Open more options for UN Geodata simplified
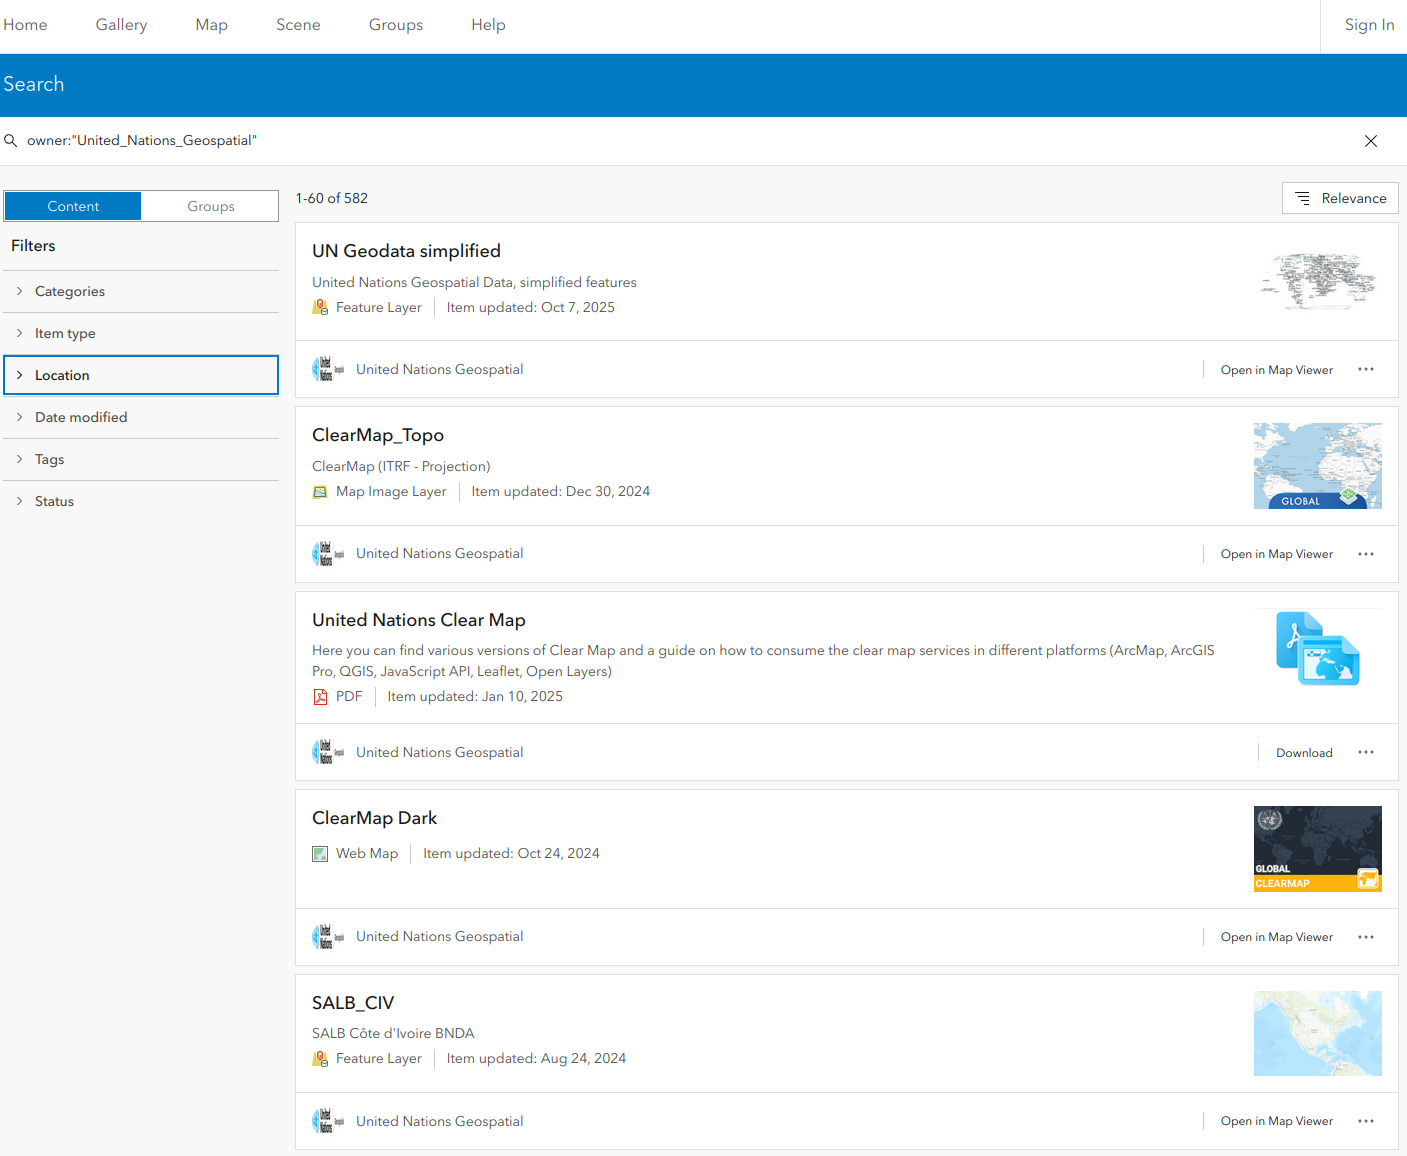 1365,369
